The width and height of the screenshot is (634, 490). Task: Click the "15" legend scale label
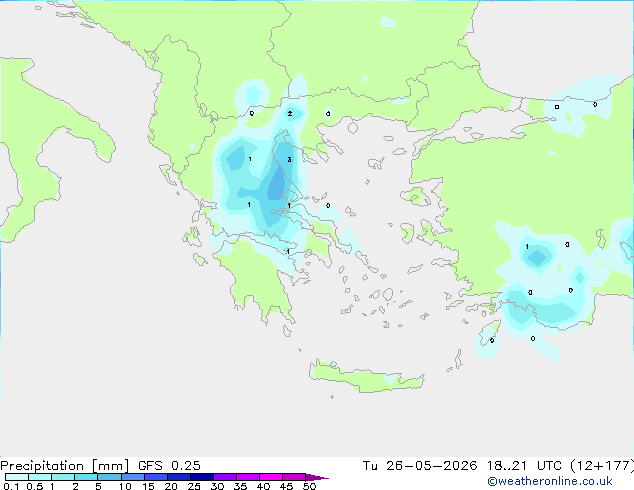click(x=148, y=486)
